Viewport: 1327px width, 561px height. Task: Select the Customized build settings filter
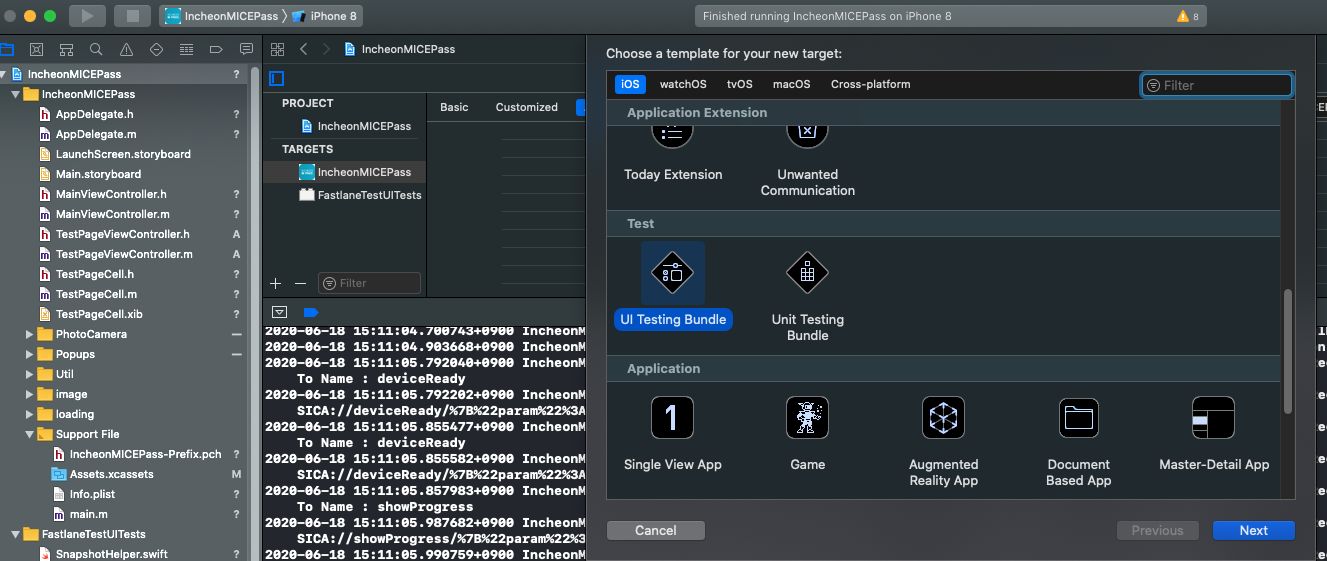(527, 107)
